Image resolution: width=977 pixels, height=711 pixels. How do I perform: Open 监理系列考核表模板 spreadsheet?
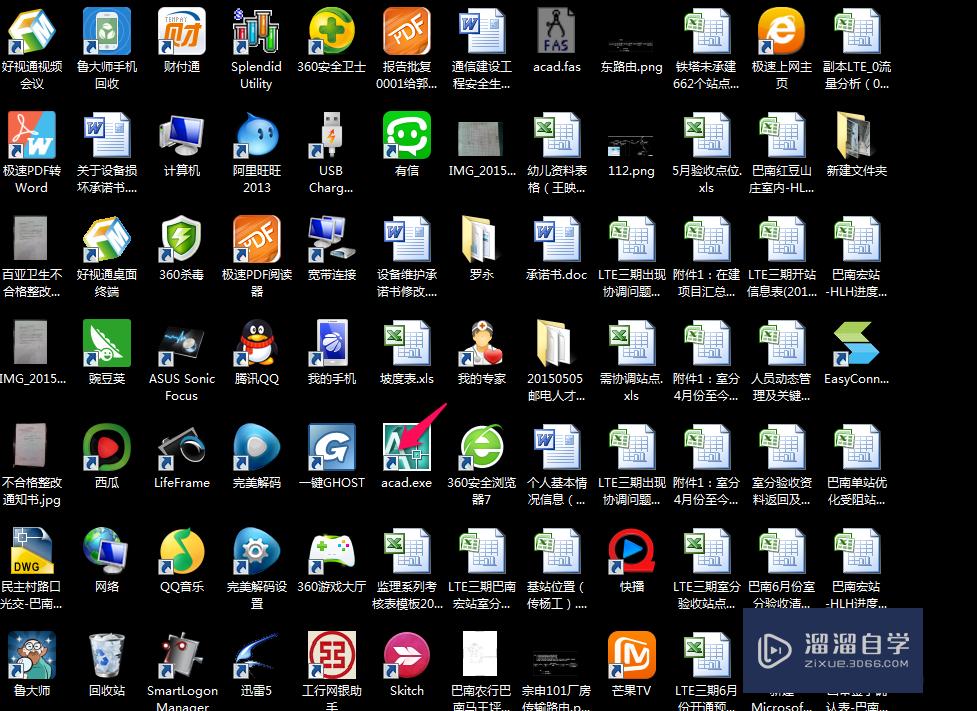coord(406,551)
